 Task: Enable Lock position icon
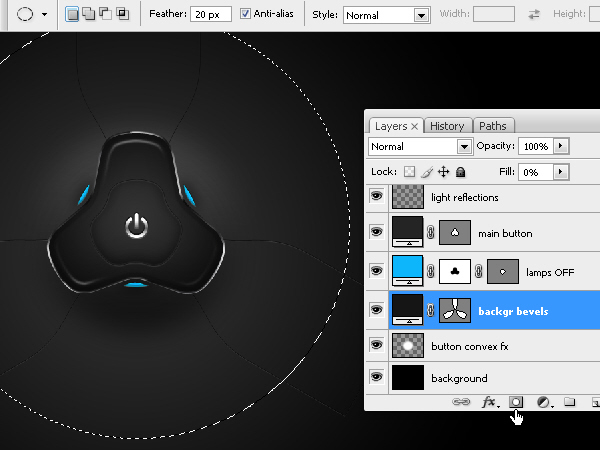(x=444, y=172)
